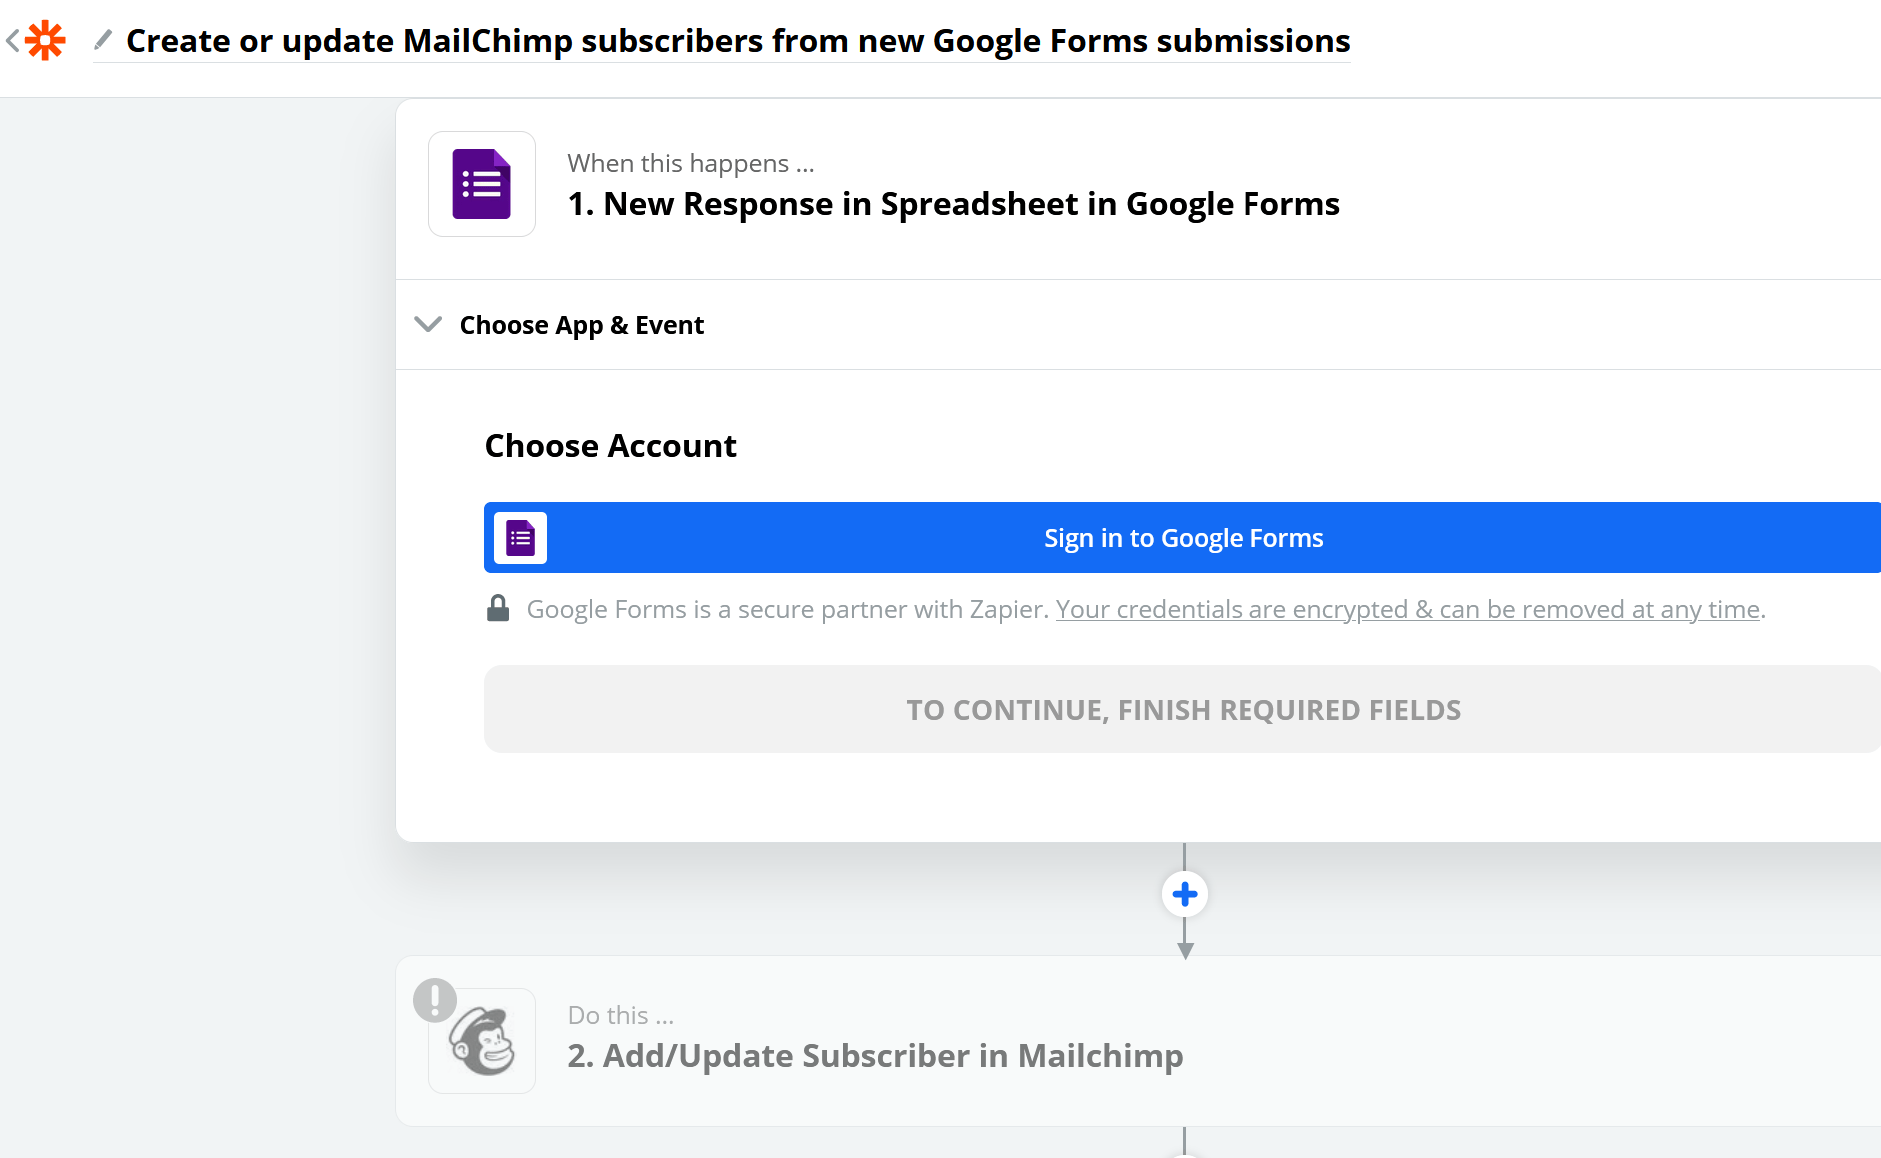Image resolution: width=1881 pixels, height=1158 pixels.
Task: Click To Continue, Finish Required Fields button
Action: coord(1182,709)
